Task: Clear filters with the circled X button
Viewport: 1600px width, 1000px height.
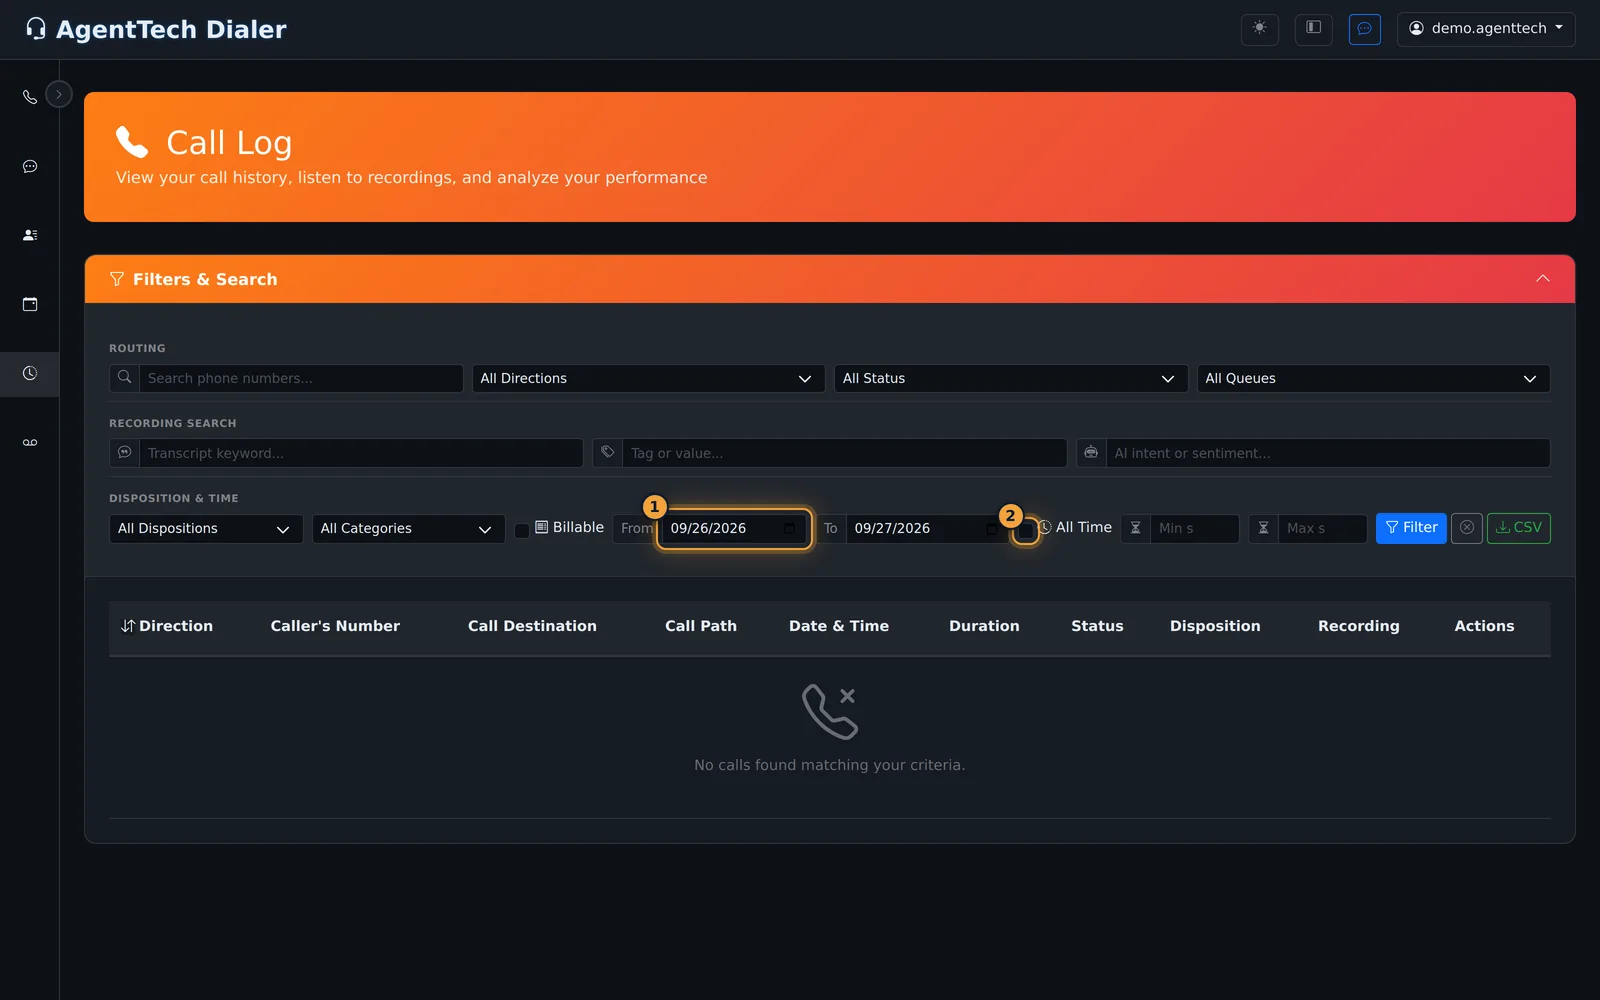Action: 1467,528
